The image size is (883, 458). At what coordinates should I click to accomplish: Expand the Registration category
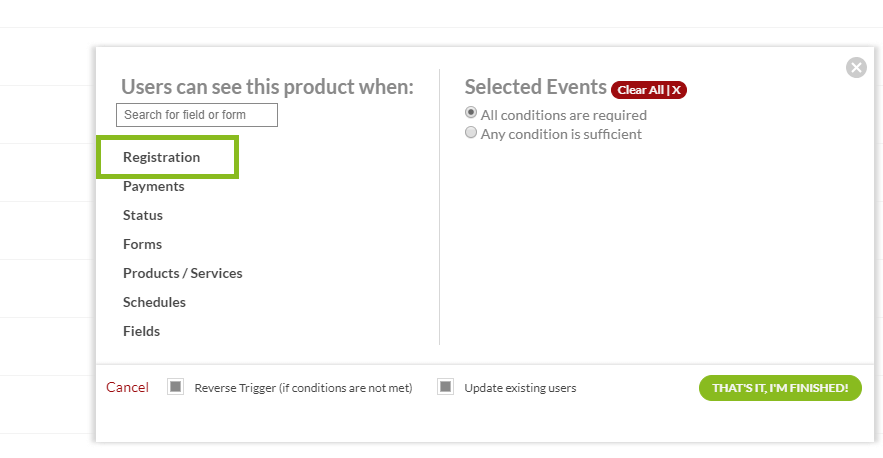(162, 158)
